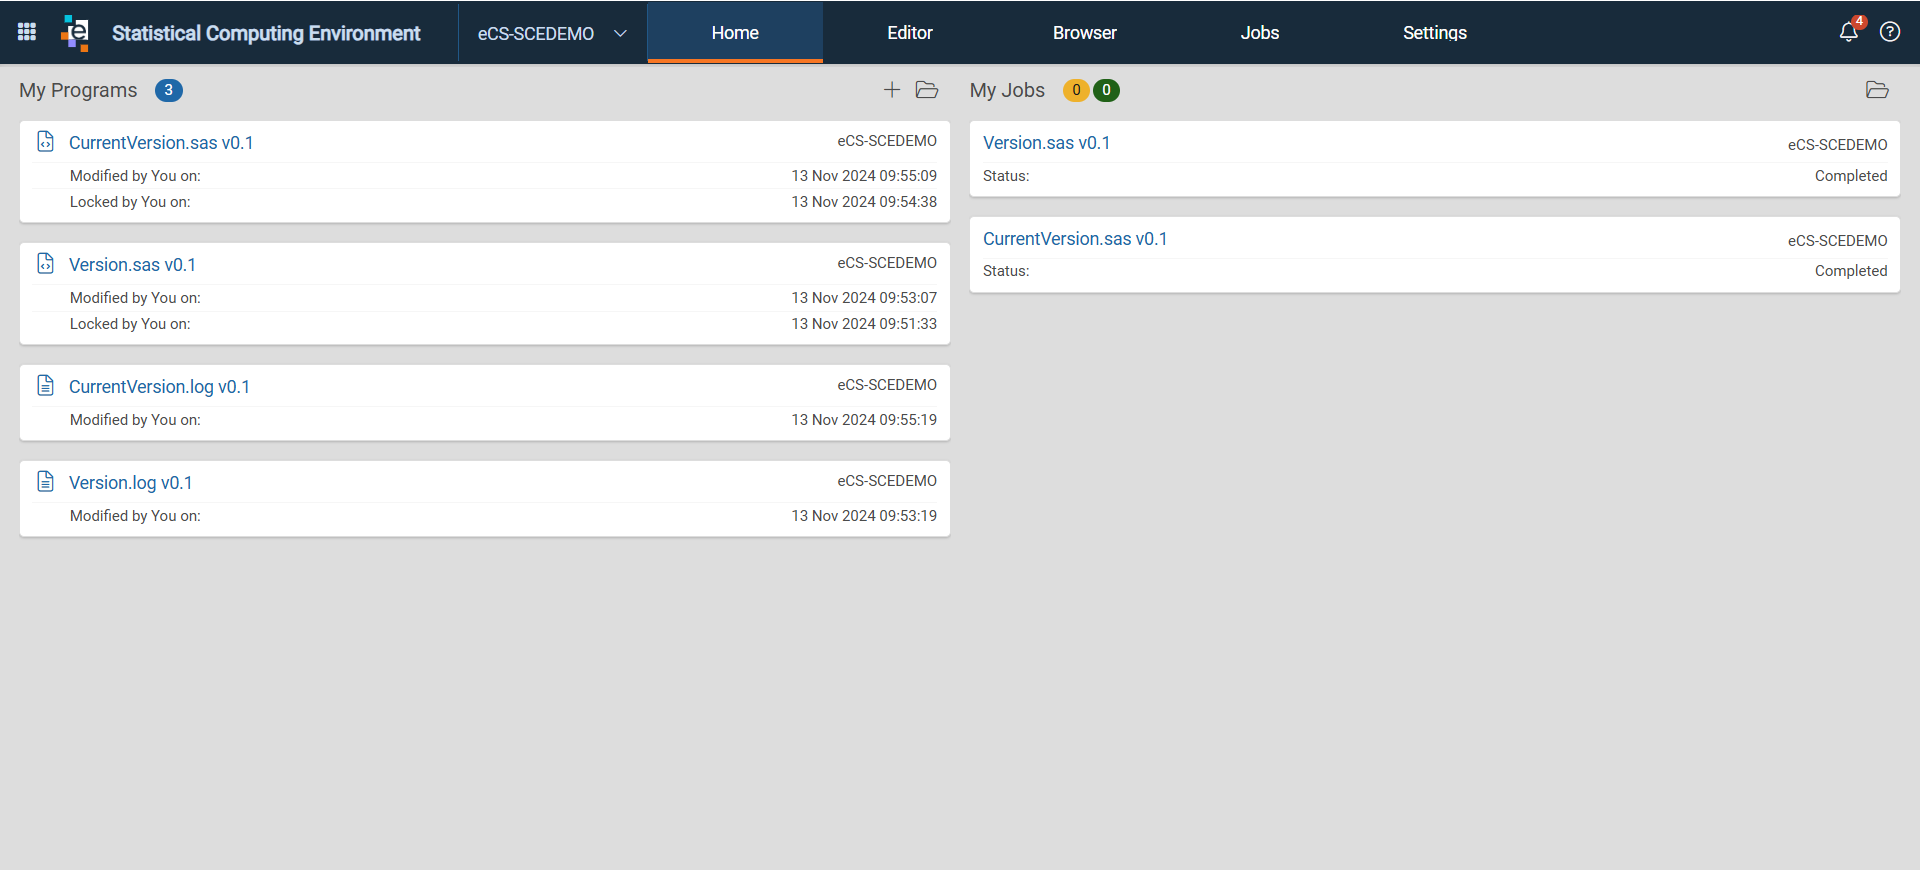Open the My Jobs folder icon
The image size is (1920, 870).
click(x=1877, y=90)
